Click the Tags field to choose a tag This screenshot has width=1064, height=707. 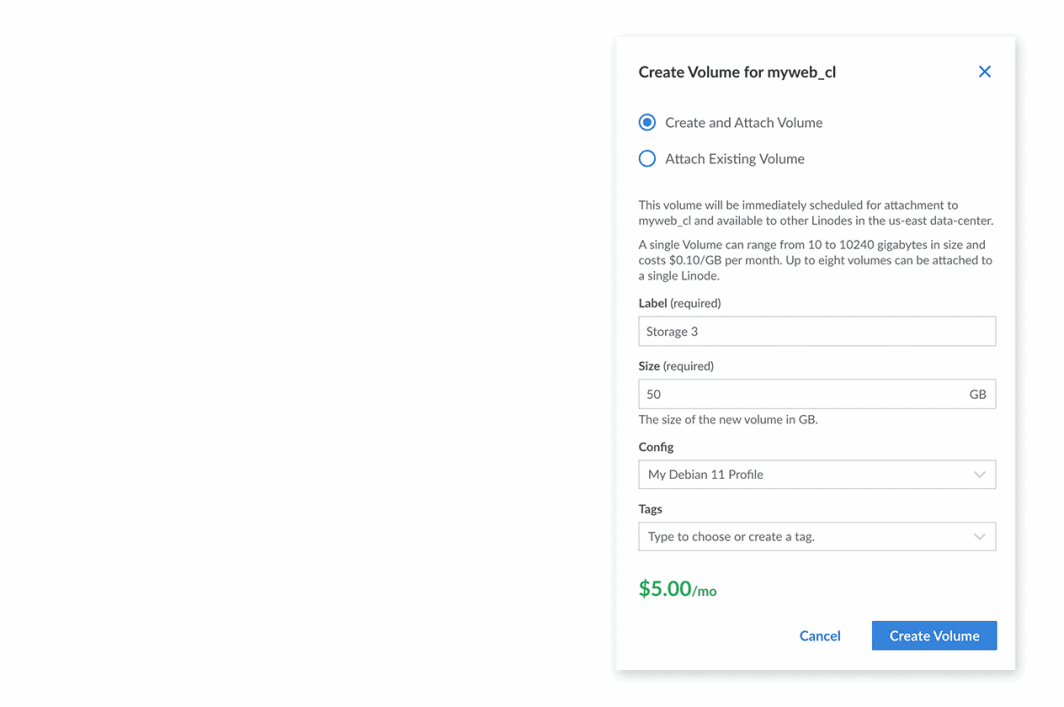(800, 537)
